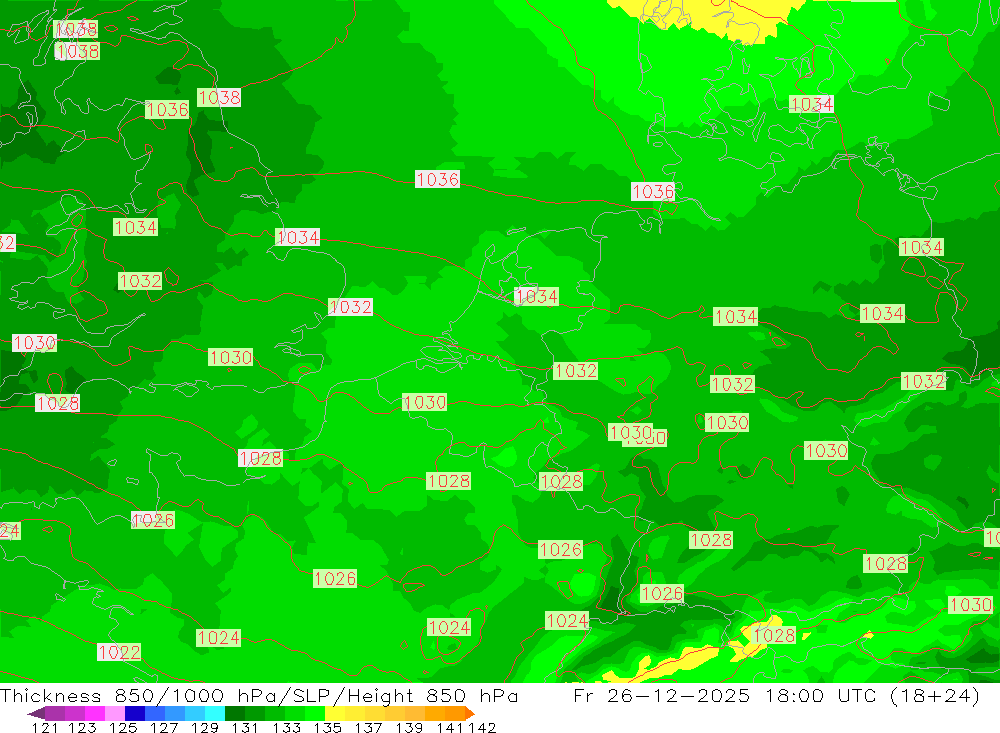Click the legend value 135
Viewport: 1000px width, 733px height.
(327, 727)
